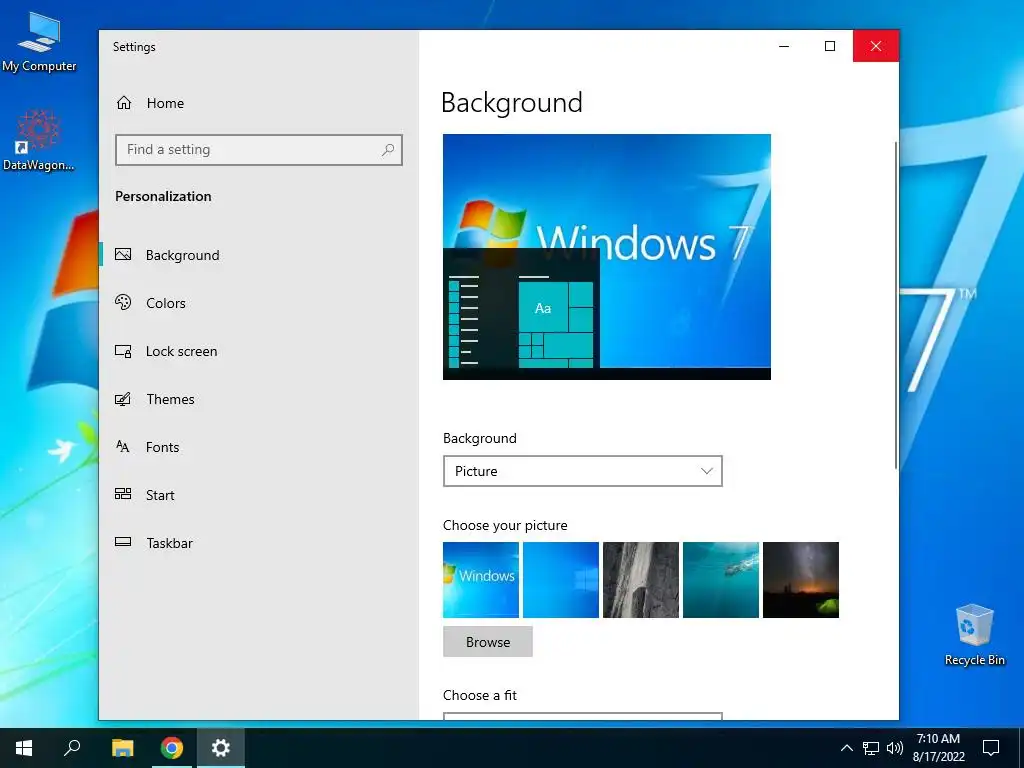The width and height of the screenshot is (1024, 768).
Task: Click the Settings window vertical scrollbar
Action: (896, 305)
